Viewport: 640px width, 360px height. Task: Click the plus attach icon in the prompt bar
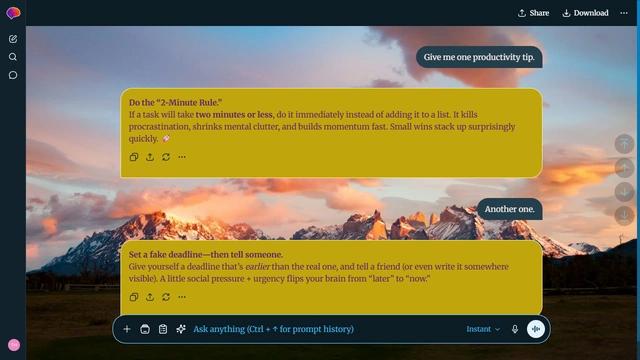(127, 329)
